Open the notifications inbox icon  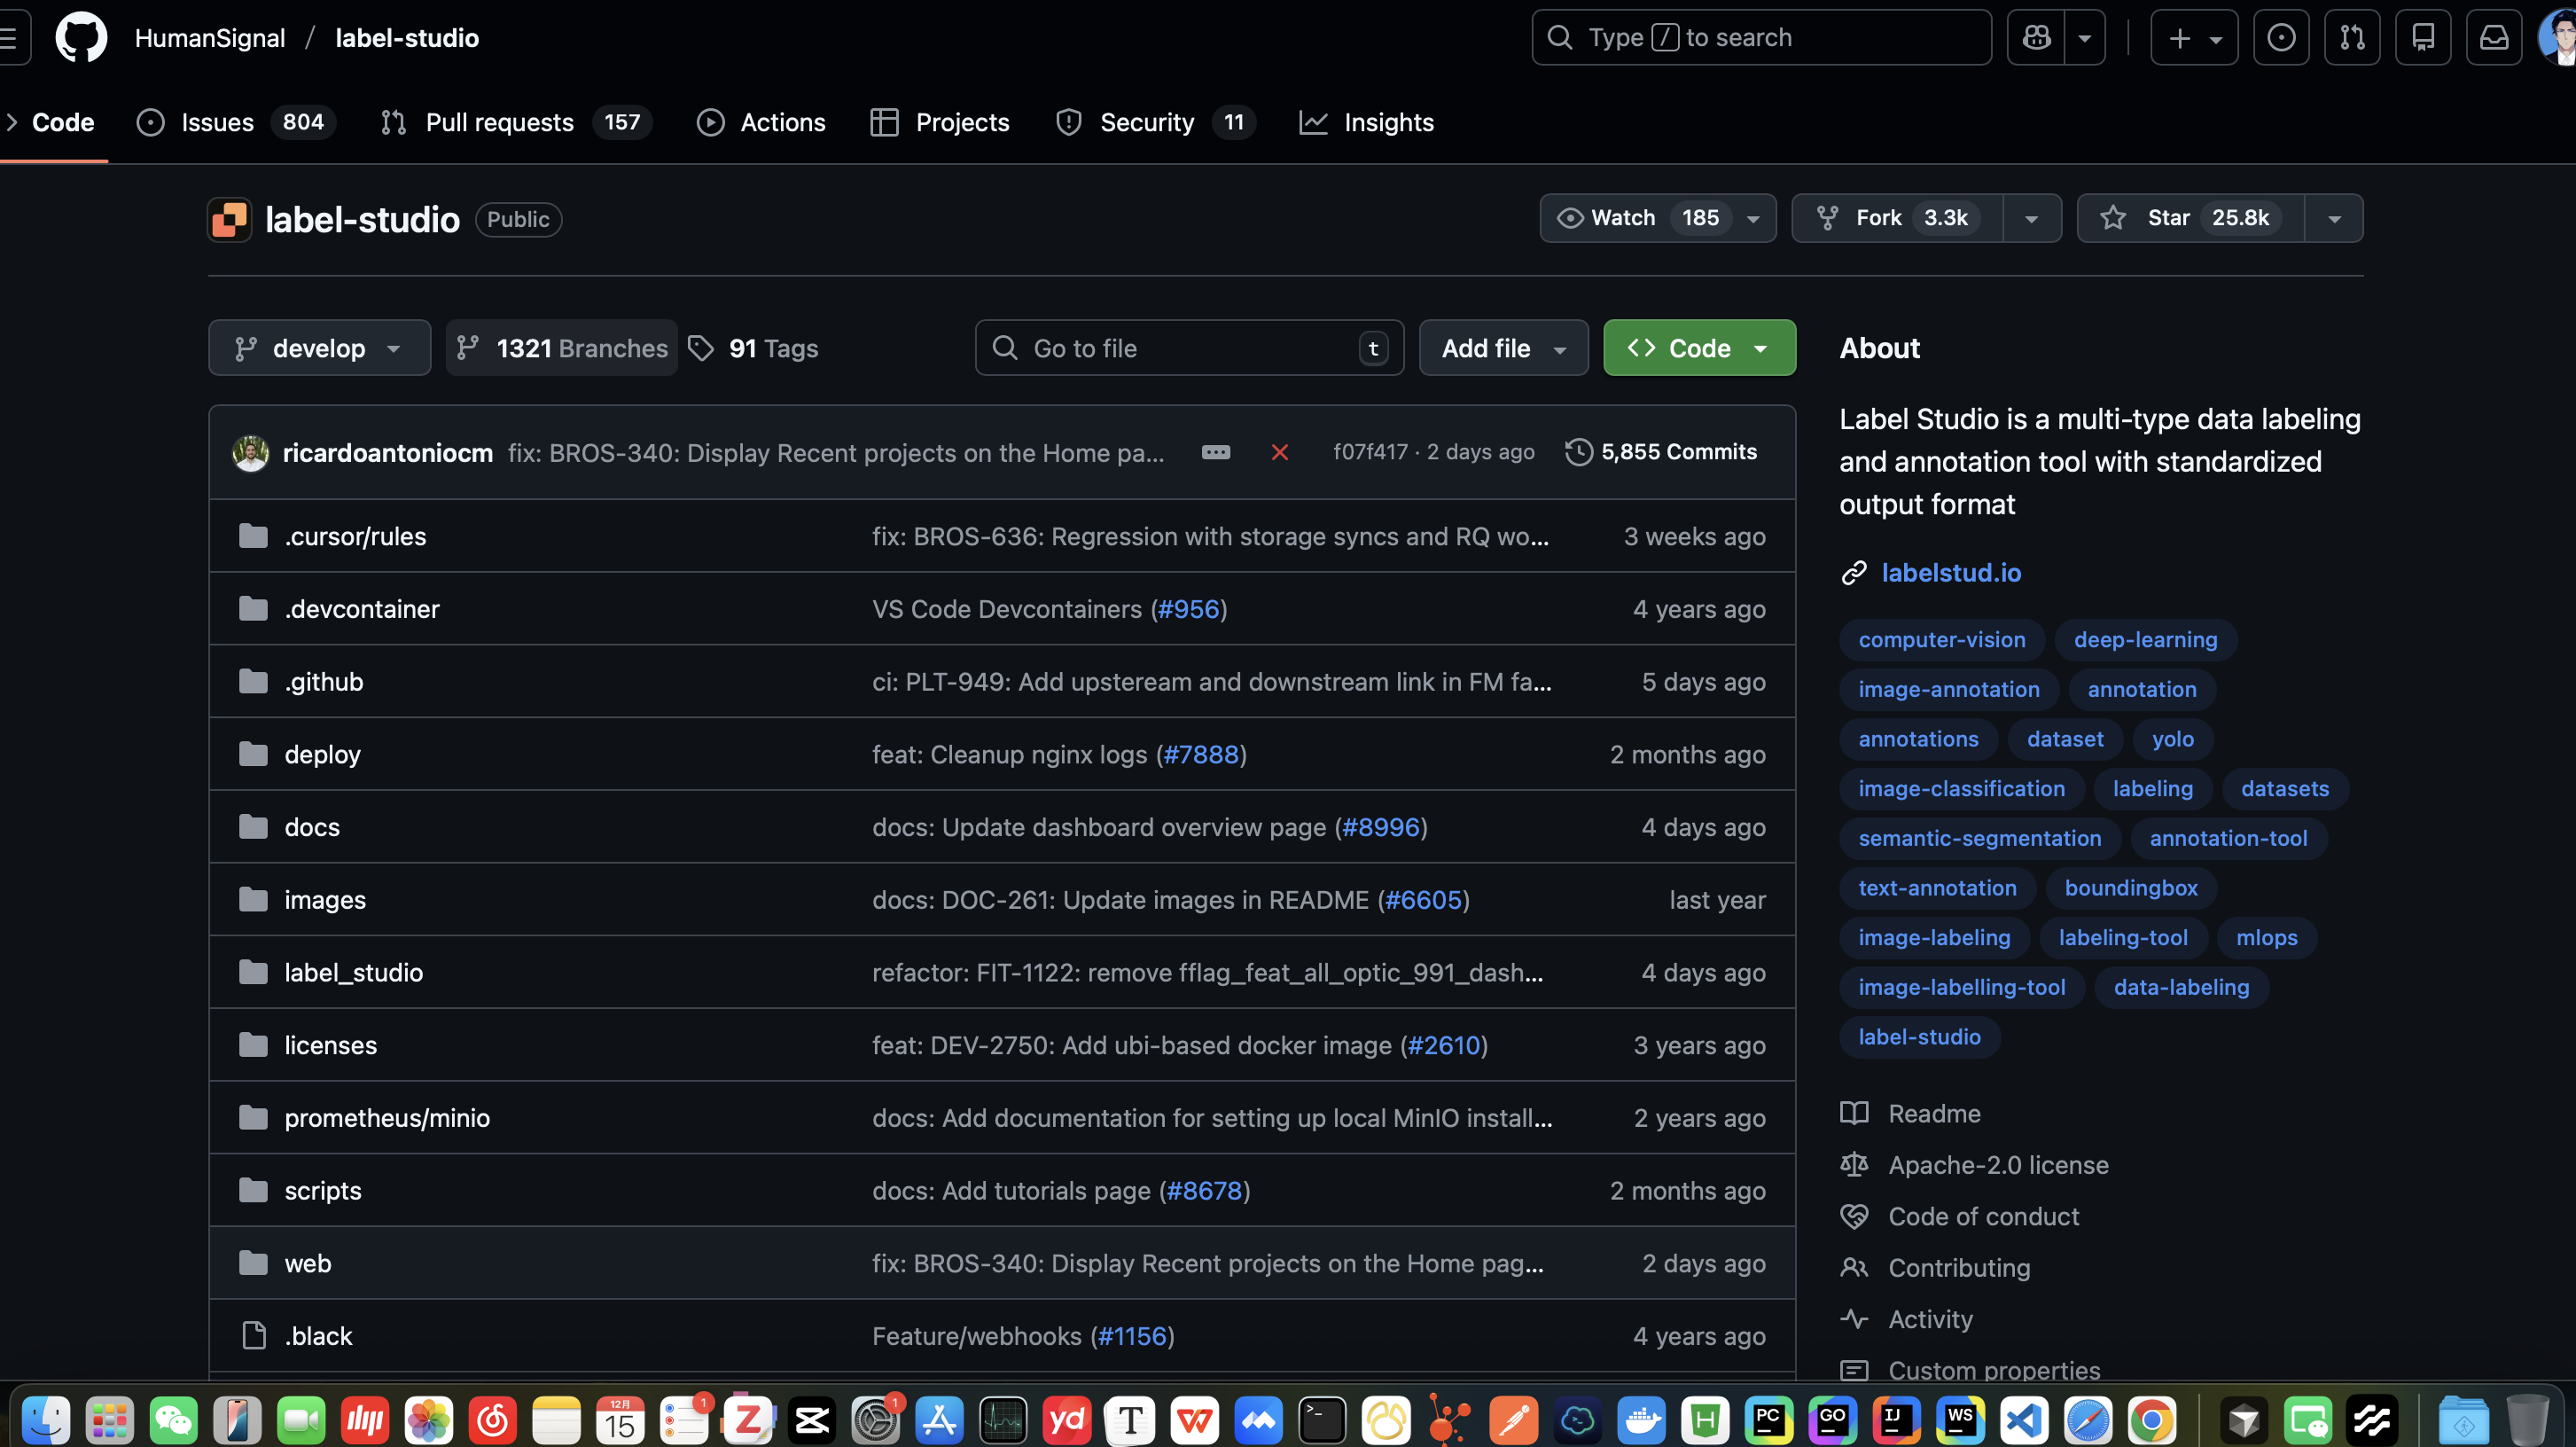click(2493, 38)
